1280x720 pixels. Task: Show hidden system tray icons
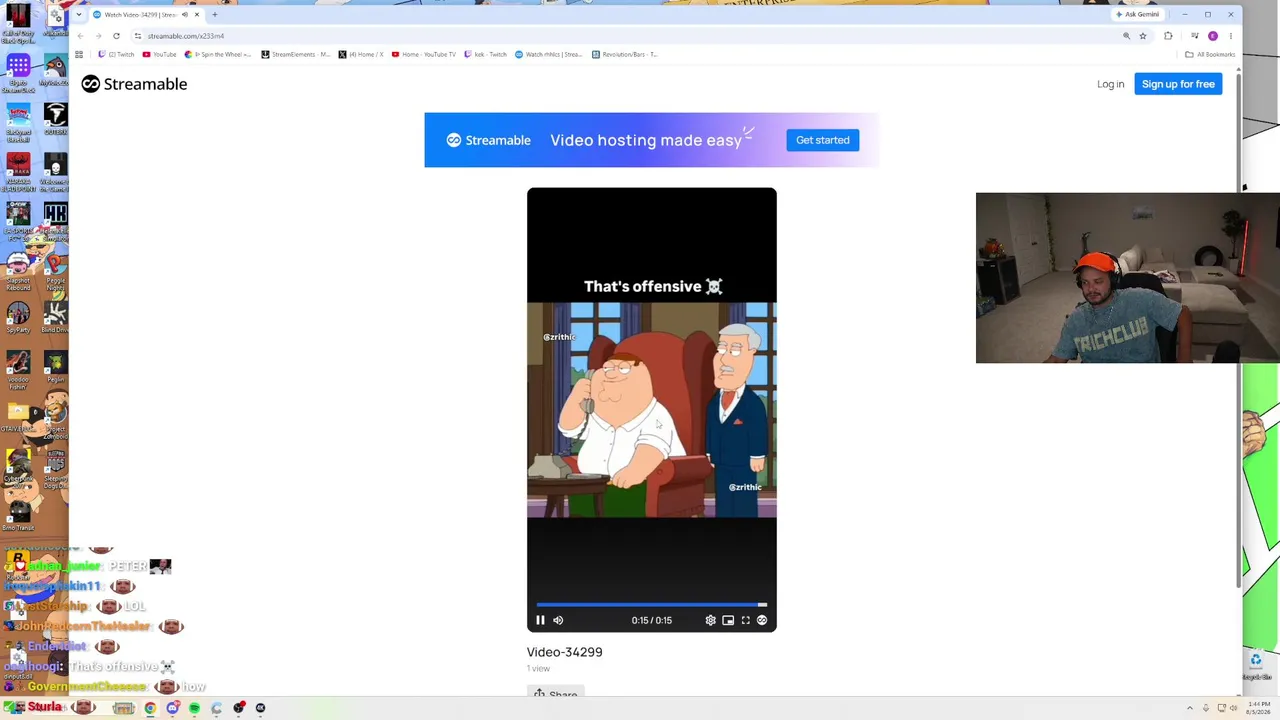click(1189, 708)
